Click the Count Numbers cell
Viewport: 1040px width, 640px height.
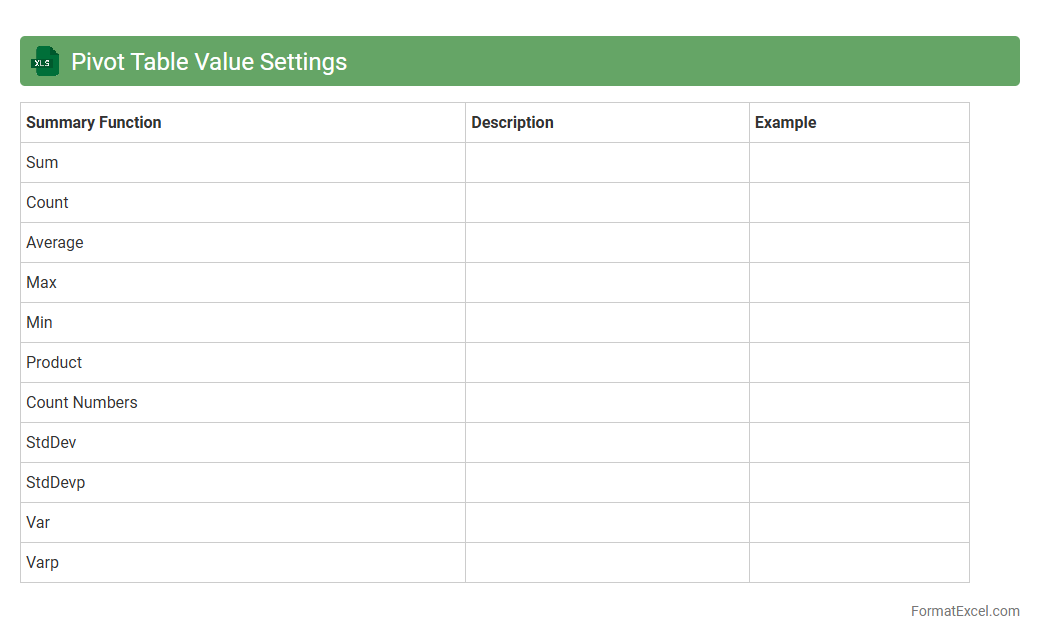point(82,402)
